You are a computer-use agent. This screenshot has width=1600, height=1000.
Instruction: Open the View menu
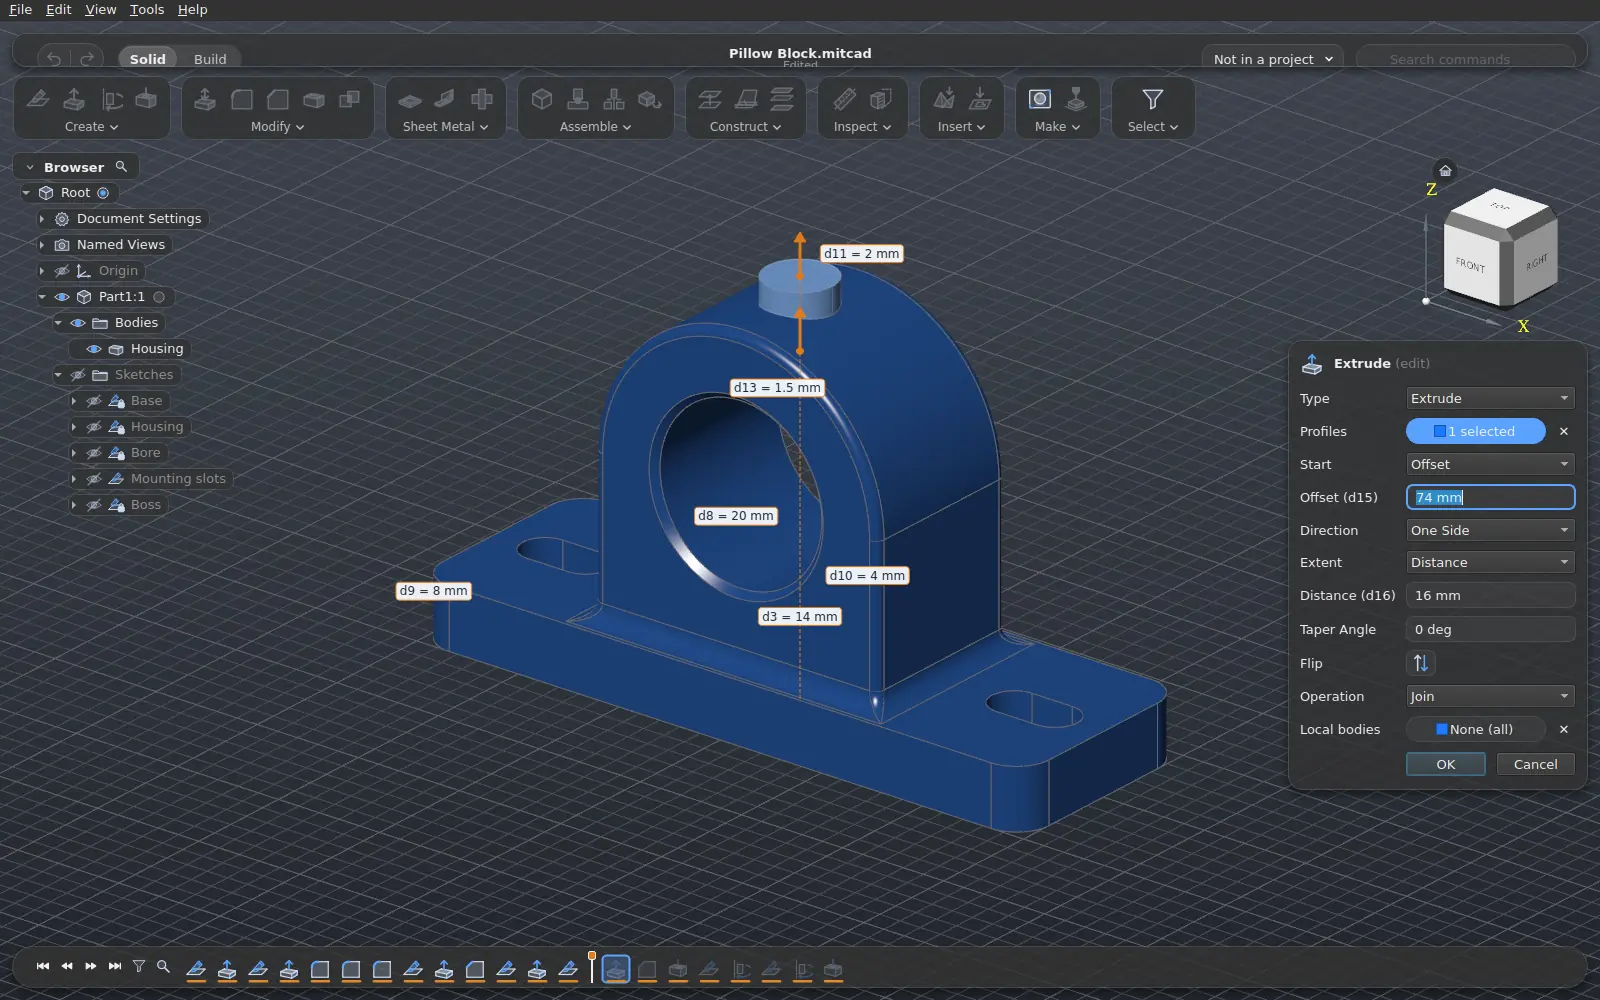pyautogui.click(x=101, y=9)
